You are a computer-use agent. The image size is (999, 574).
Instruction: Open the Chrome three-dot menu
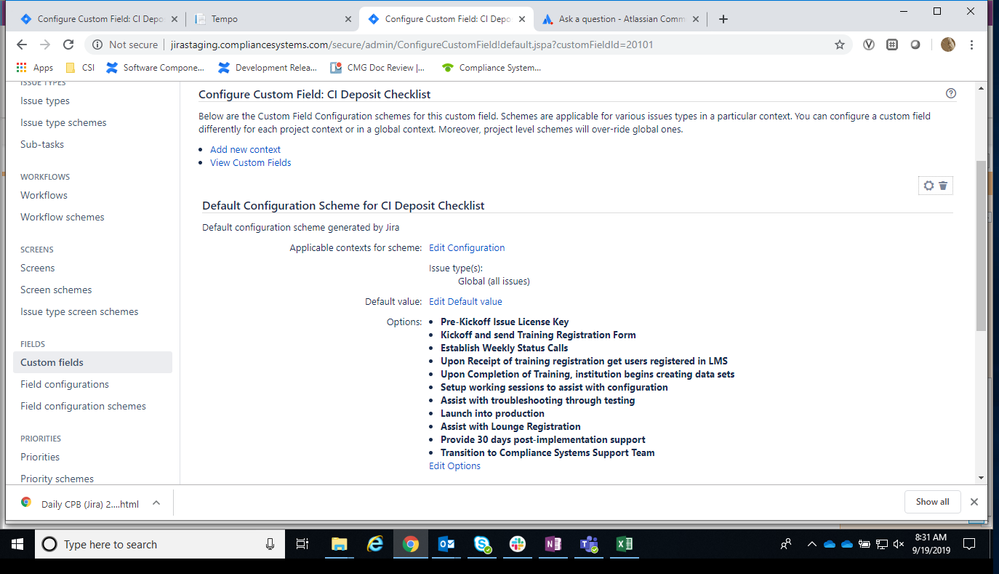pyautogui.click(x=971, y=45)
